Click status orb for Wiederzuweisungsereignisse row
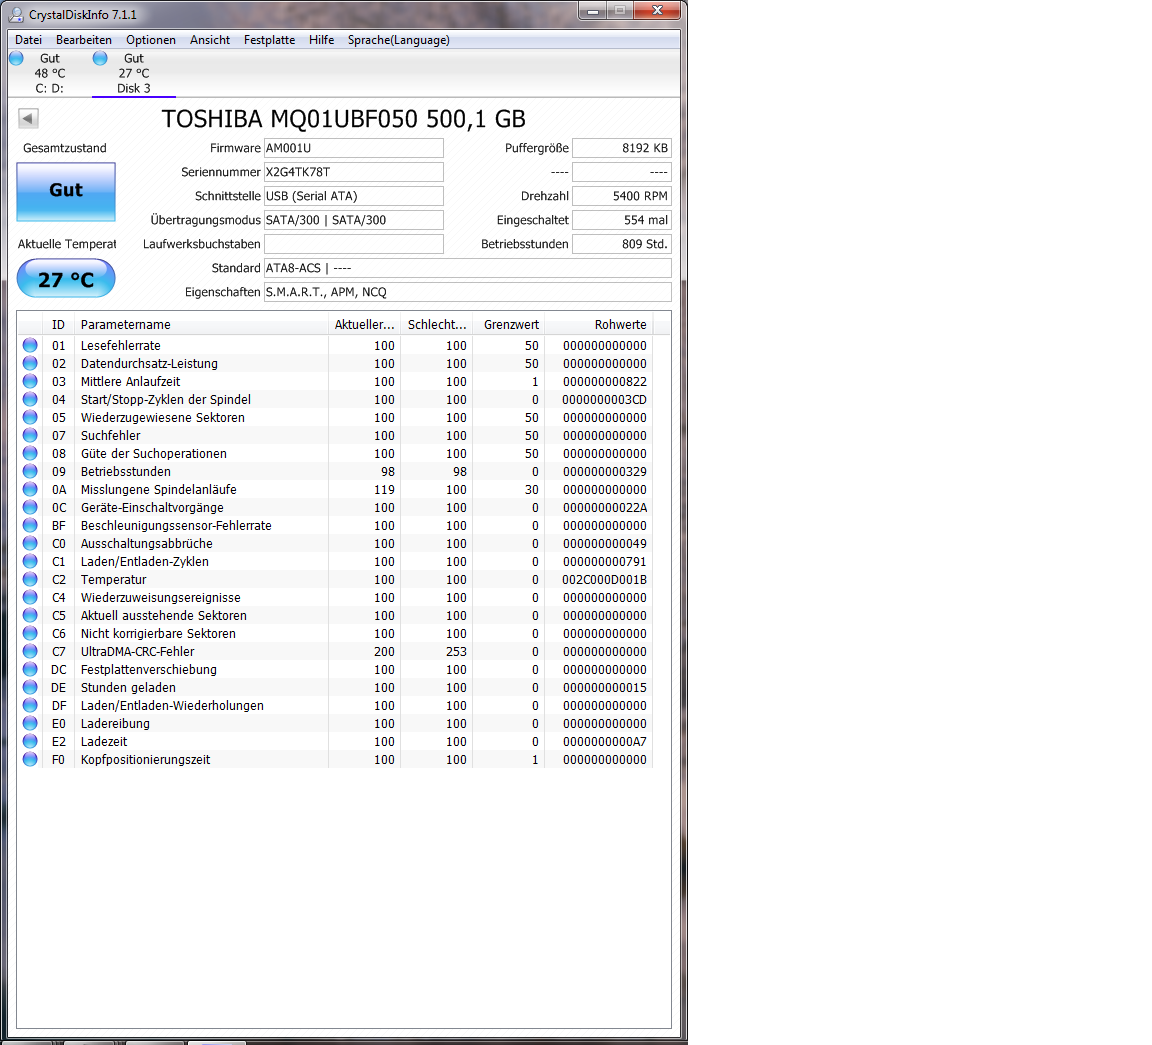 [30, 597]
